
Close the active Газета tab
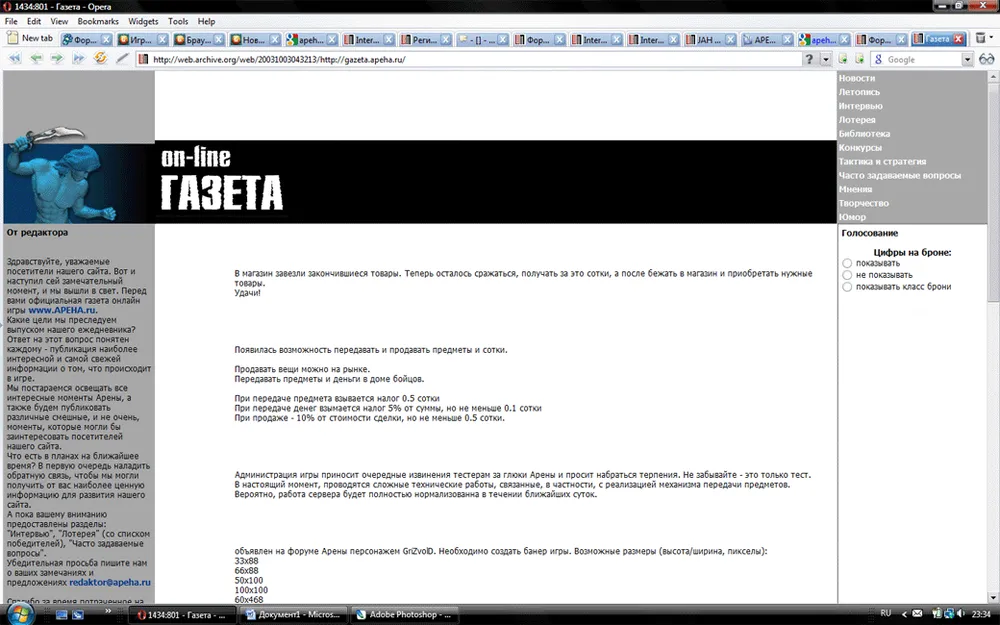(x=958, y=40)
